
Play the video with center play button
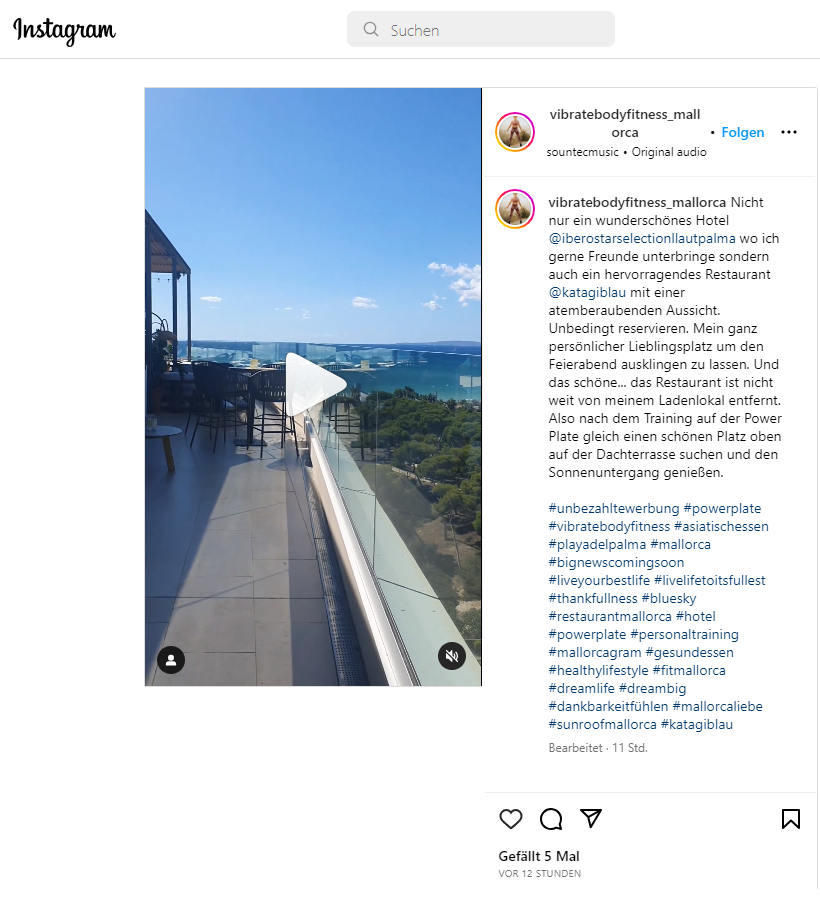(314, 385)
